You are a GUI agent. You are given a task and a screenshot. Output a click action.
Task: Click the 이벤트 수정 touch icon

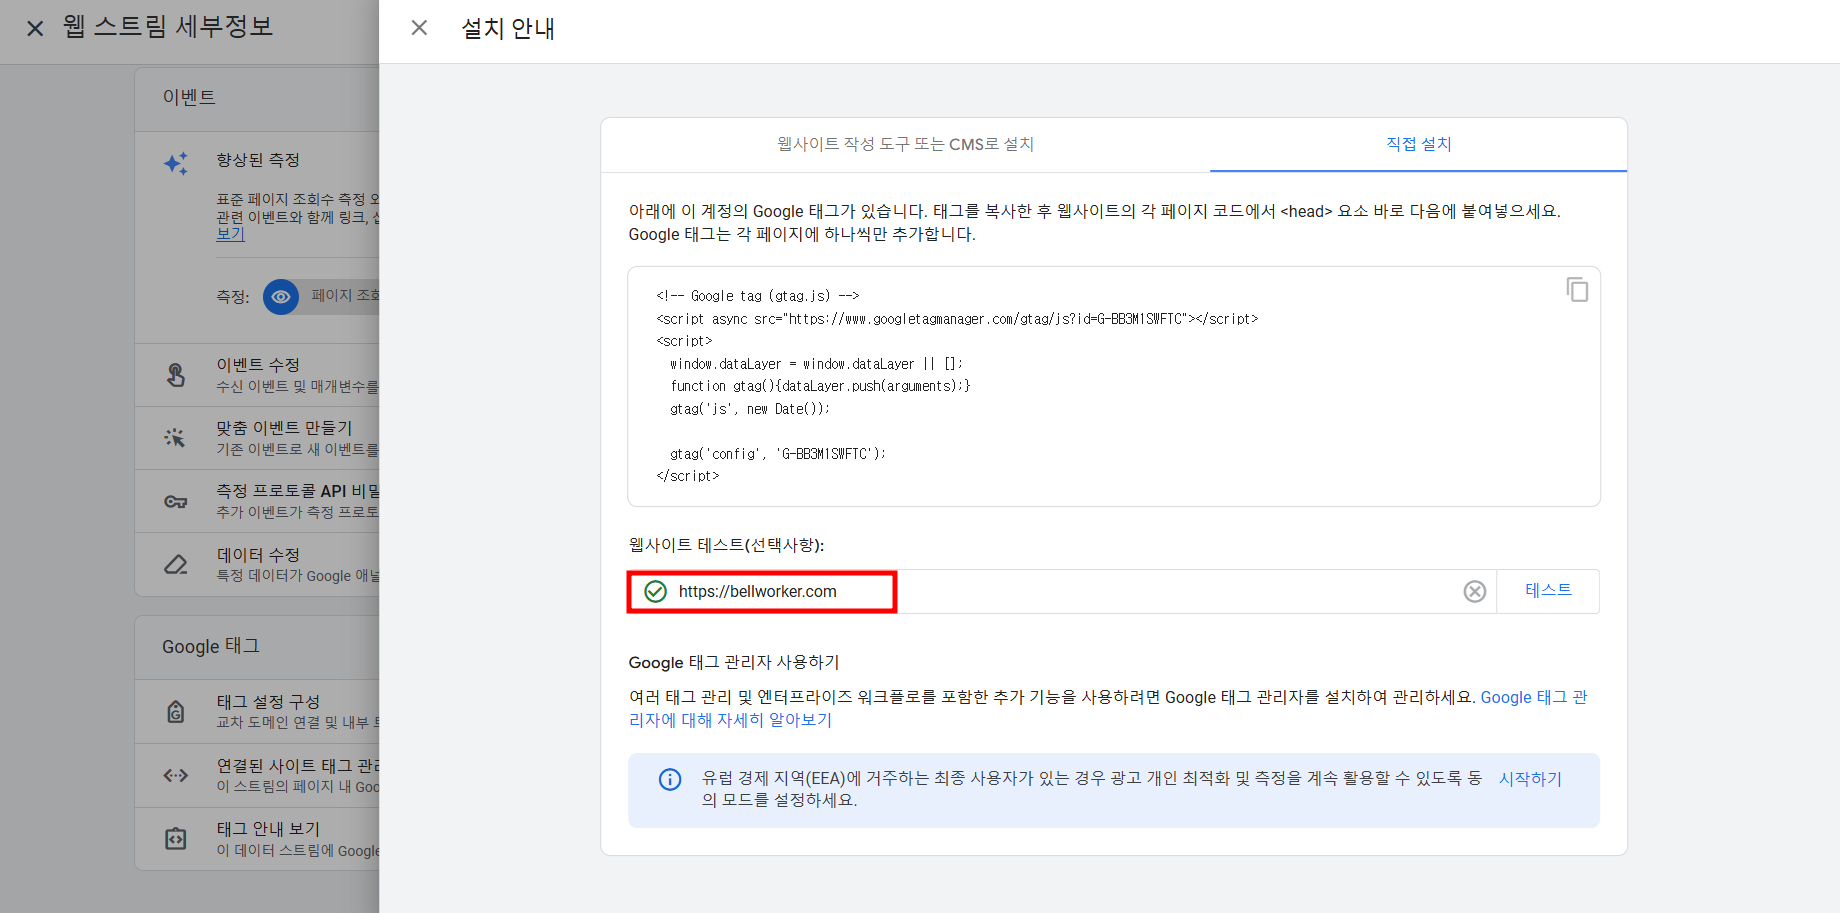pos(176,375)
